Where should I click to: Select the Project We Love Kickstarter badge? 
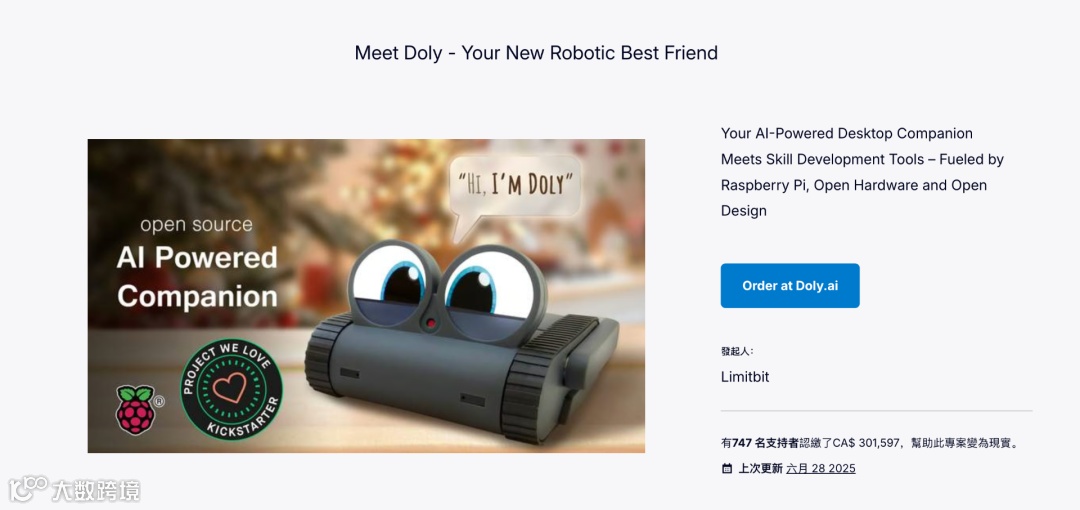point(231,389)
